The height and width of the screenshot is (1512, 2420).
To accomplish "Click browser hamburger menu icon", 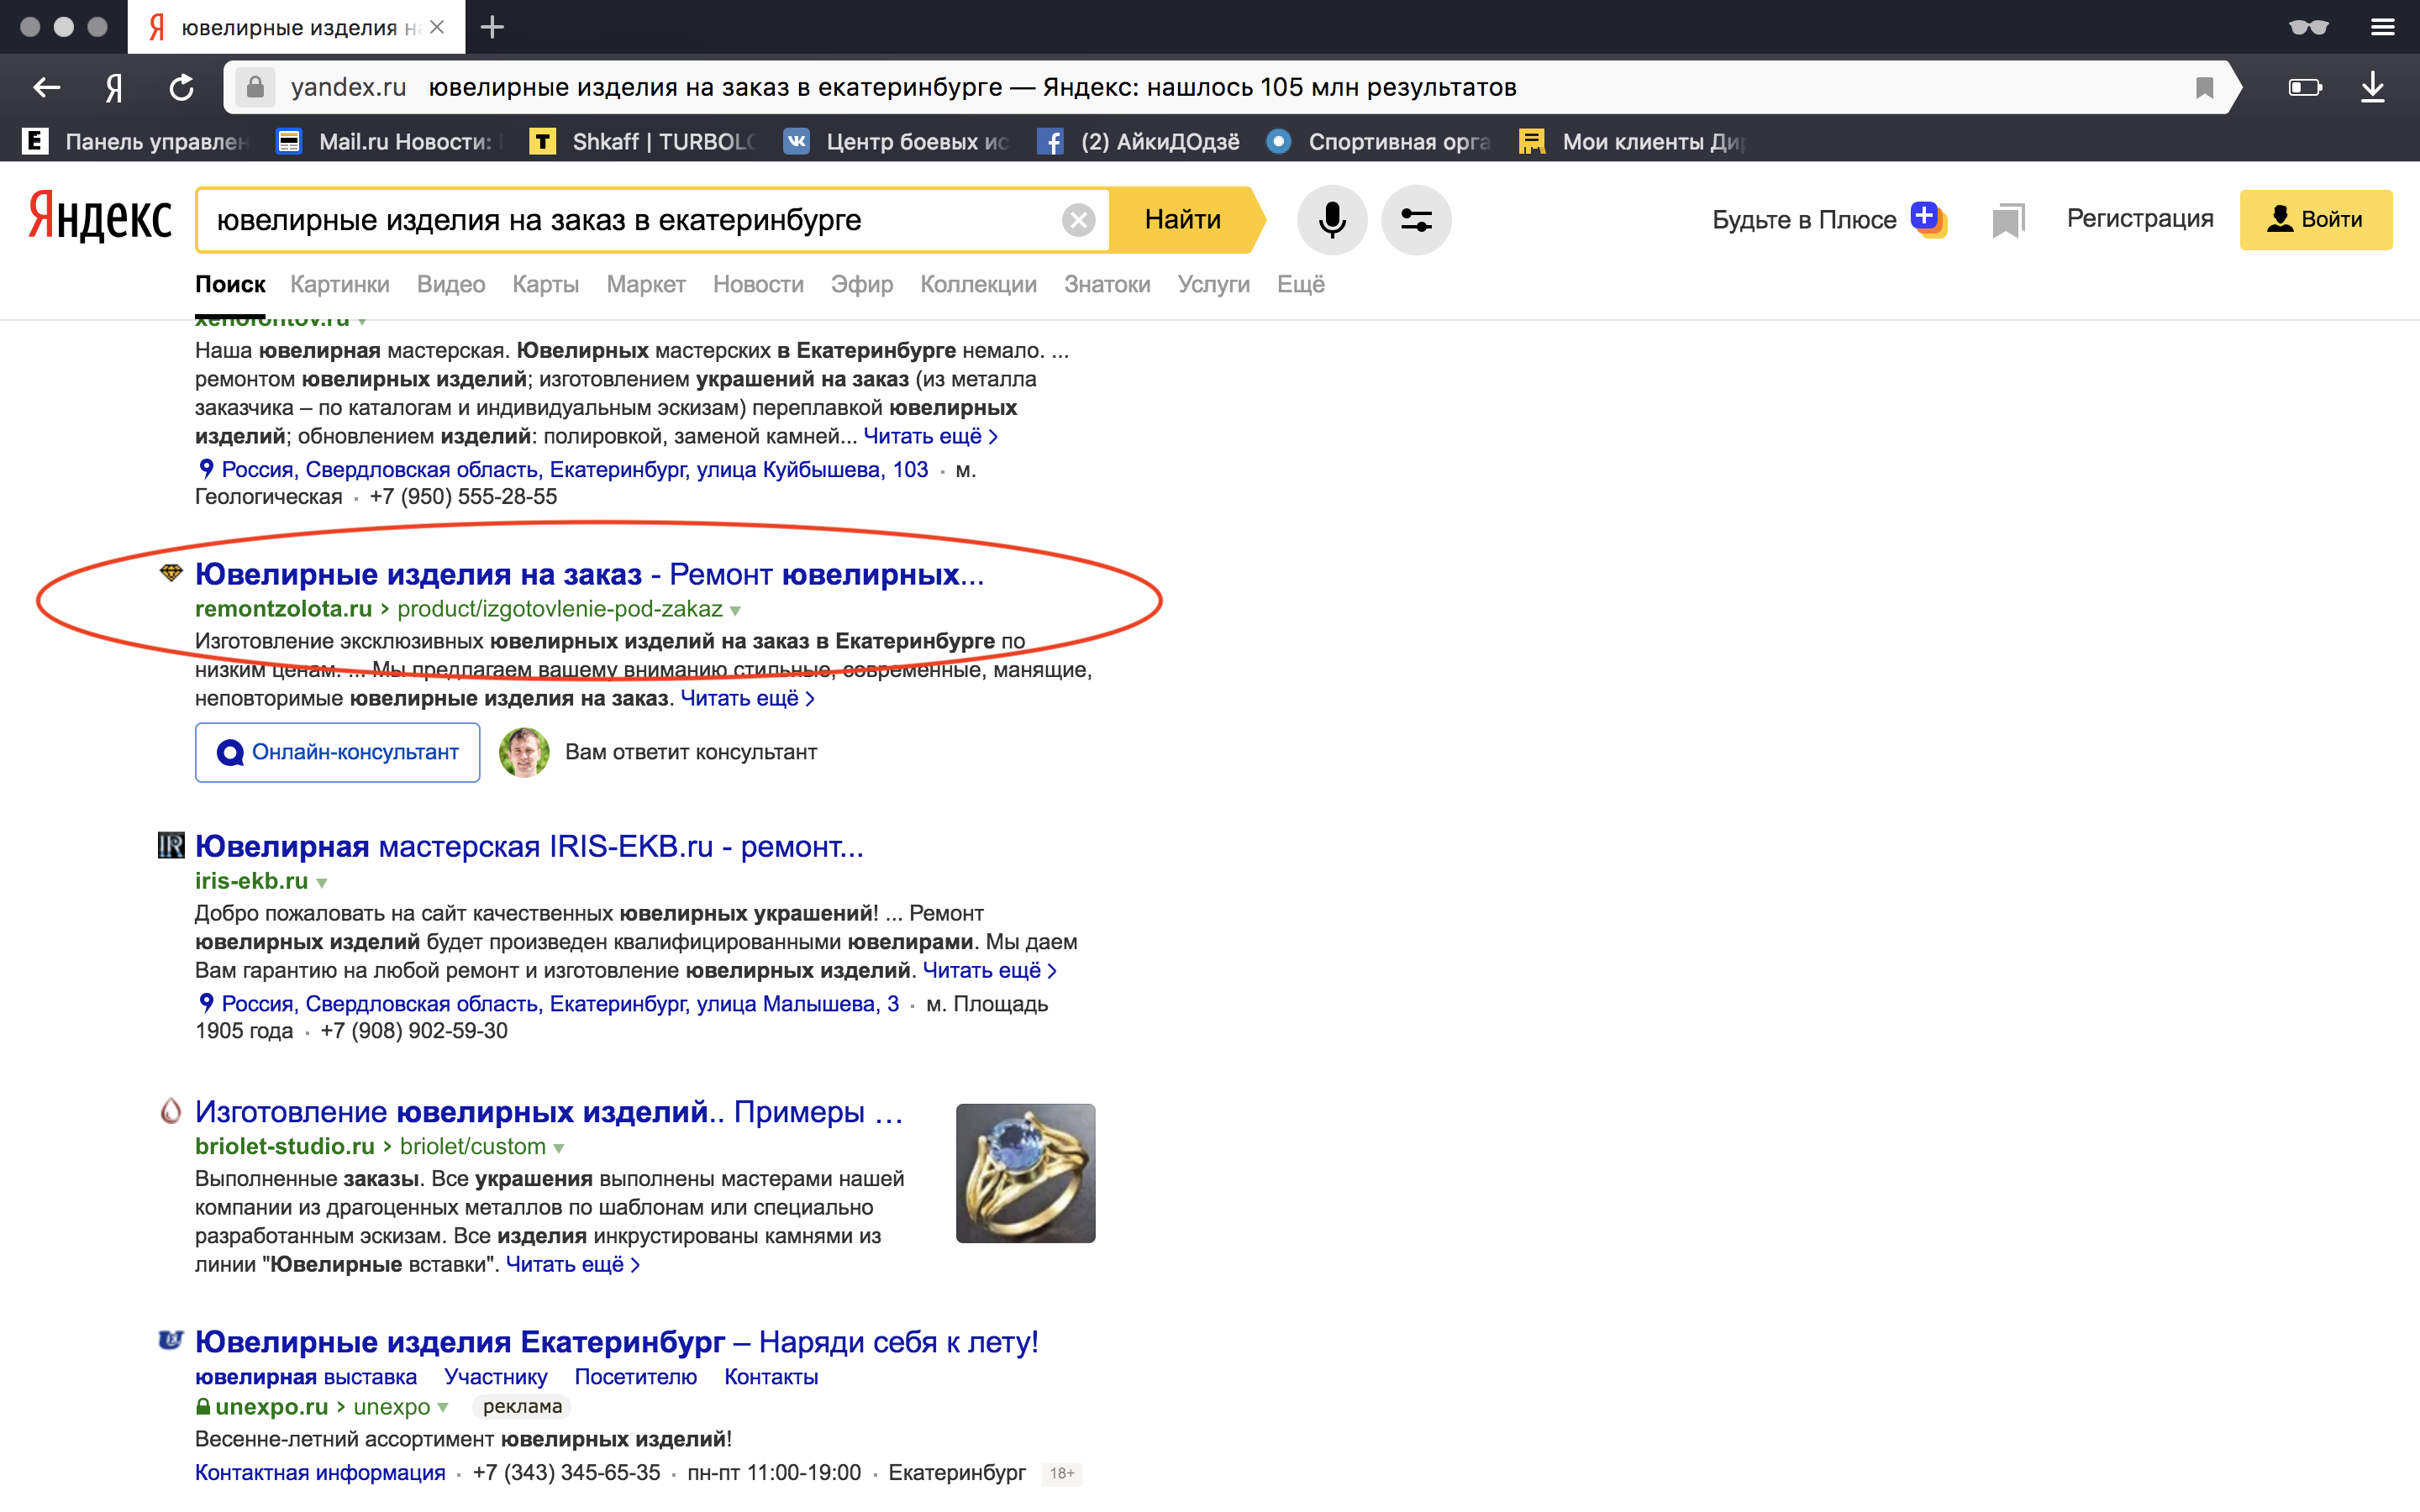I will click(x=2383, y=27).
